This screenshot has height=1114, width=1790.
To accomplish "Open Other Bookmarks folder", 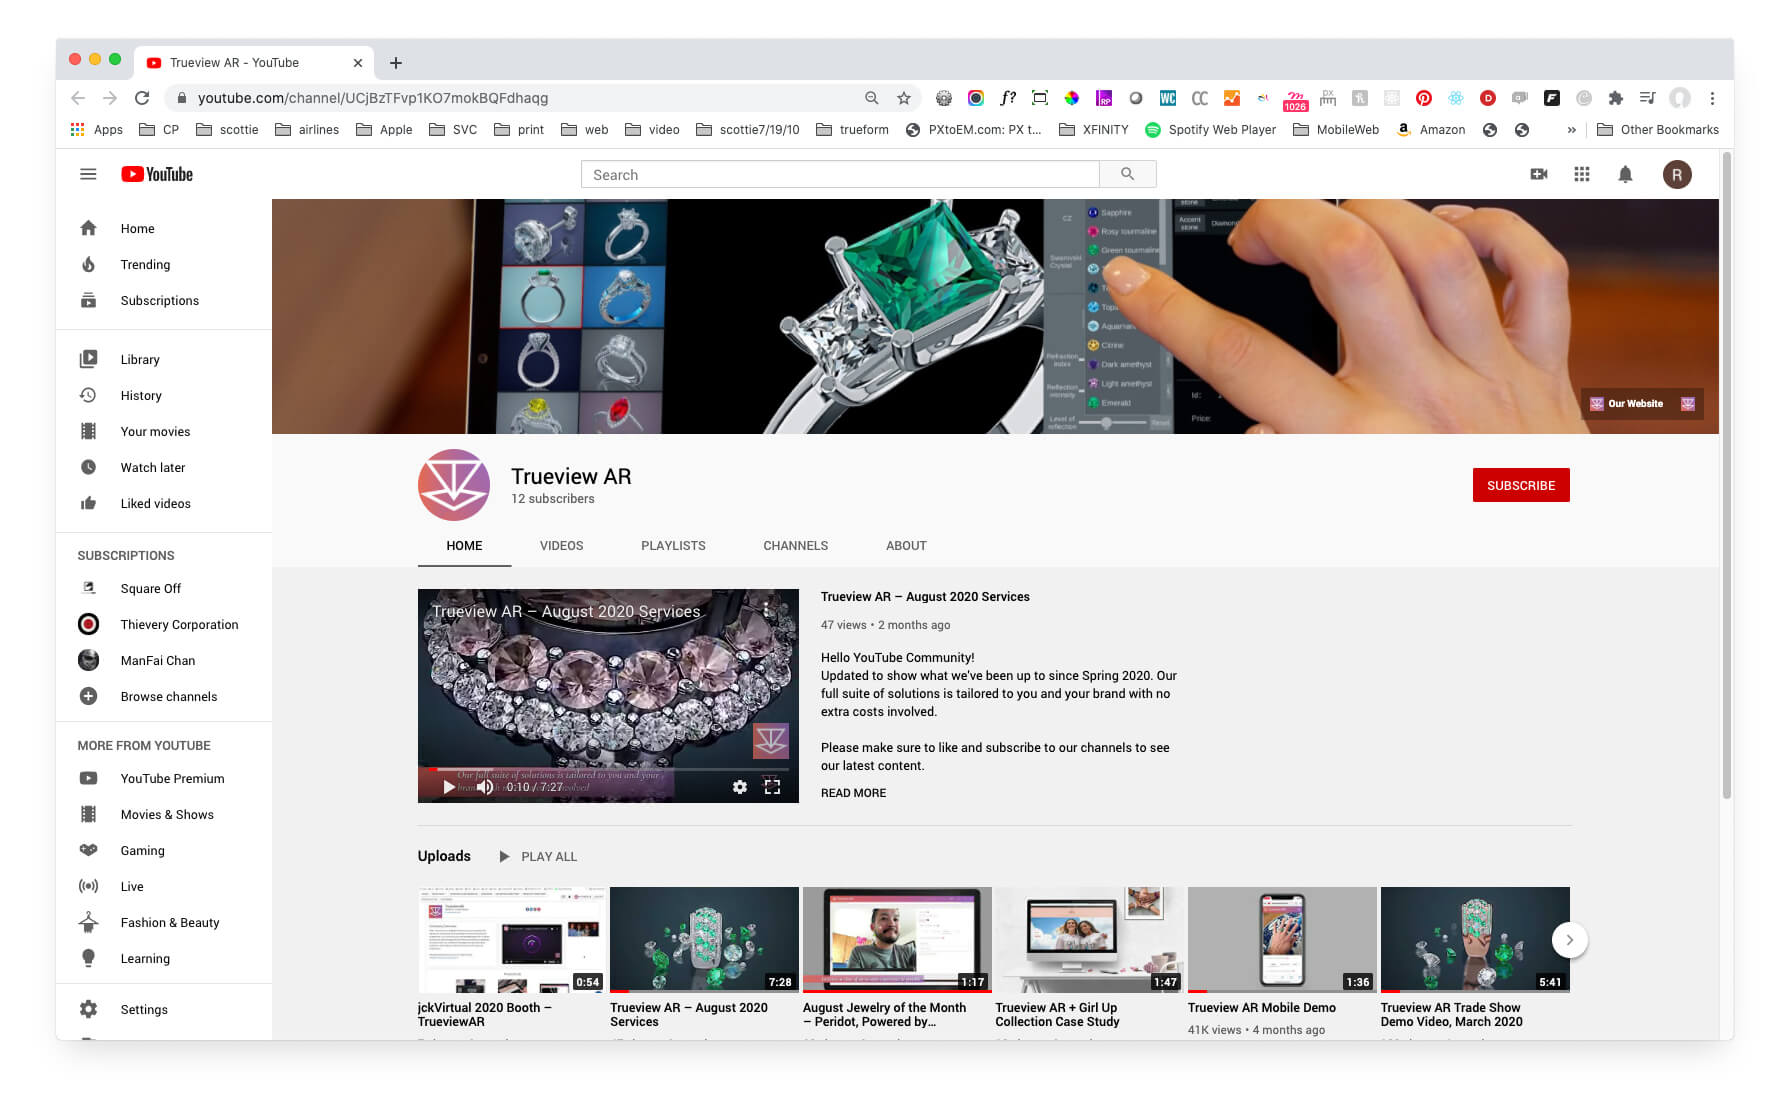I will point(1658,130).
